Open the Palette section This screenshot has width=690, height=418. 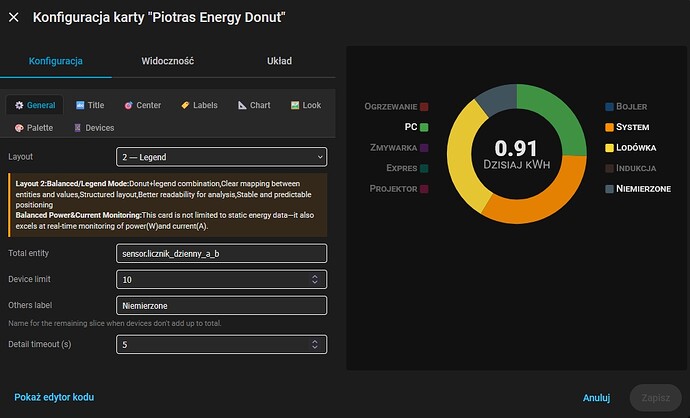coord(34,128)
